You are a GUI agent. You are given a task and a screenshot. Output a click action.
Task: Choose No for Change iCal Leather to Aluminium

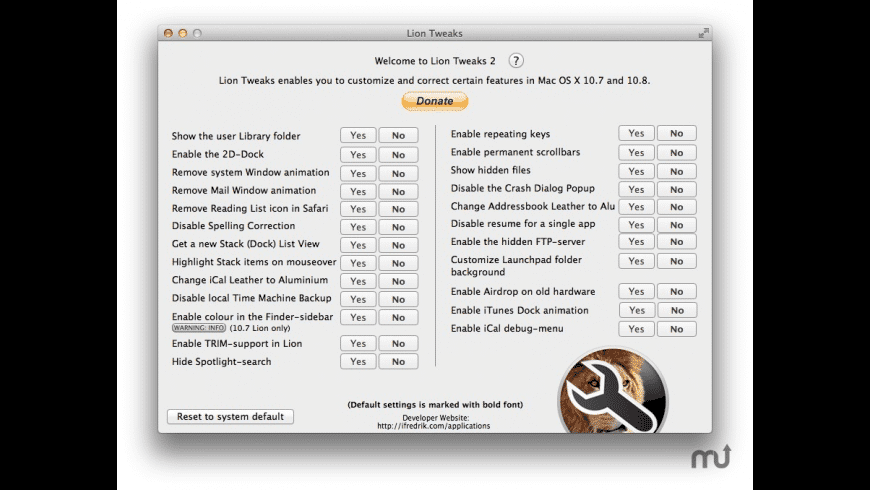point(398,281)
